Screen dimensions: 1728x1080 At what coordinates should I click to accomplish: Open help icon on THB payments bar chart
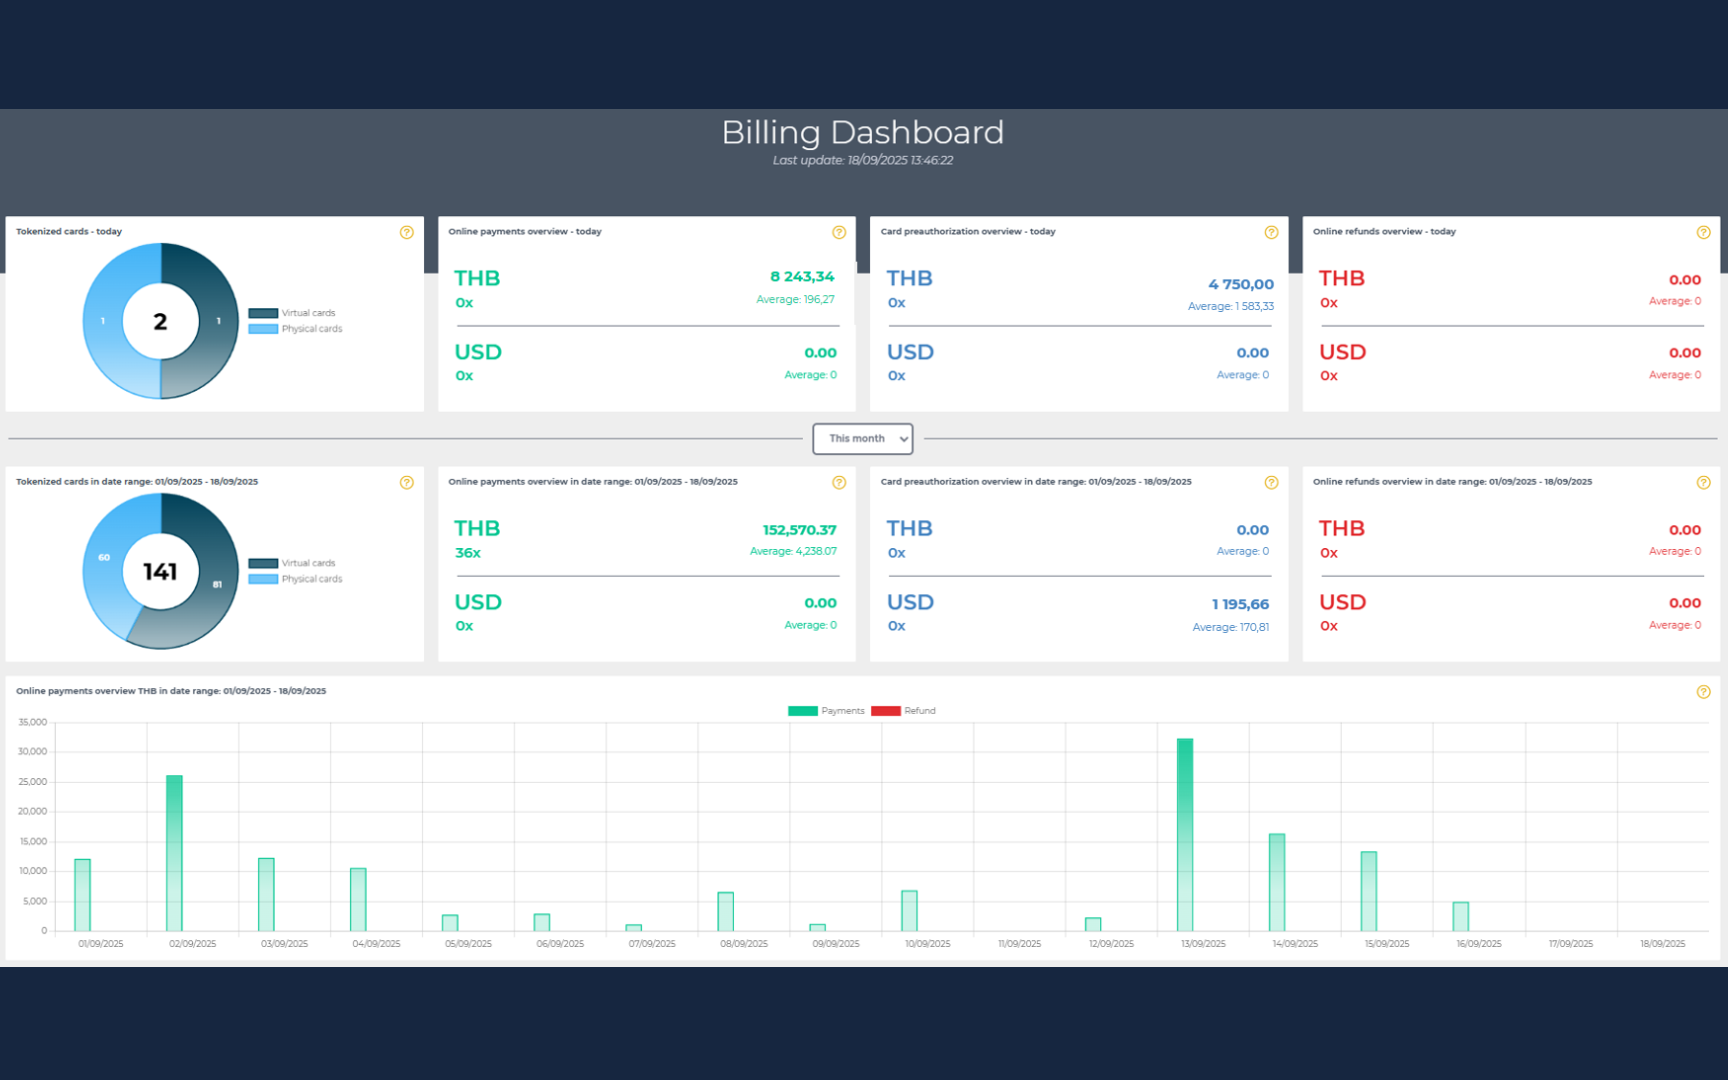pyautogui.click(x=1703, y=692)
